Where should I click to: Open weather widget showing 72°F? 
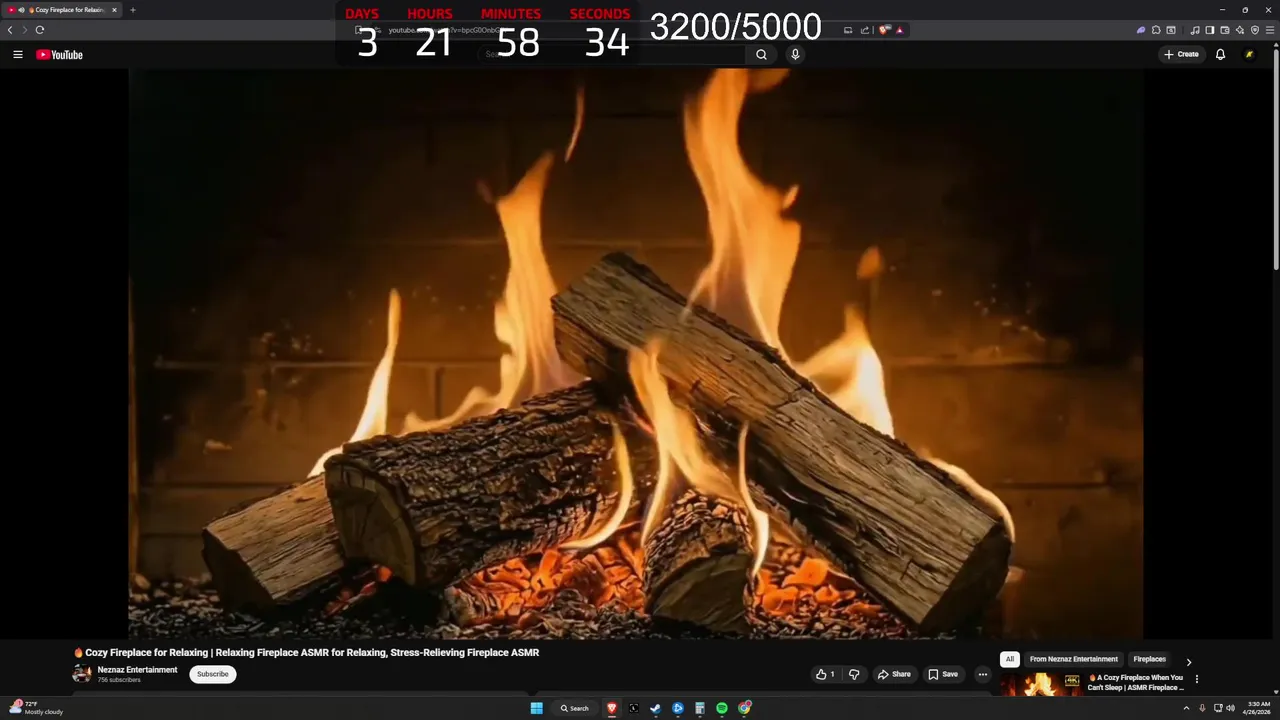38,708
